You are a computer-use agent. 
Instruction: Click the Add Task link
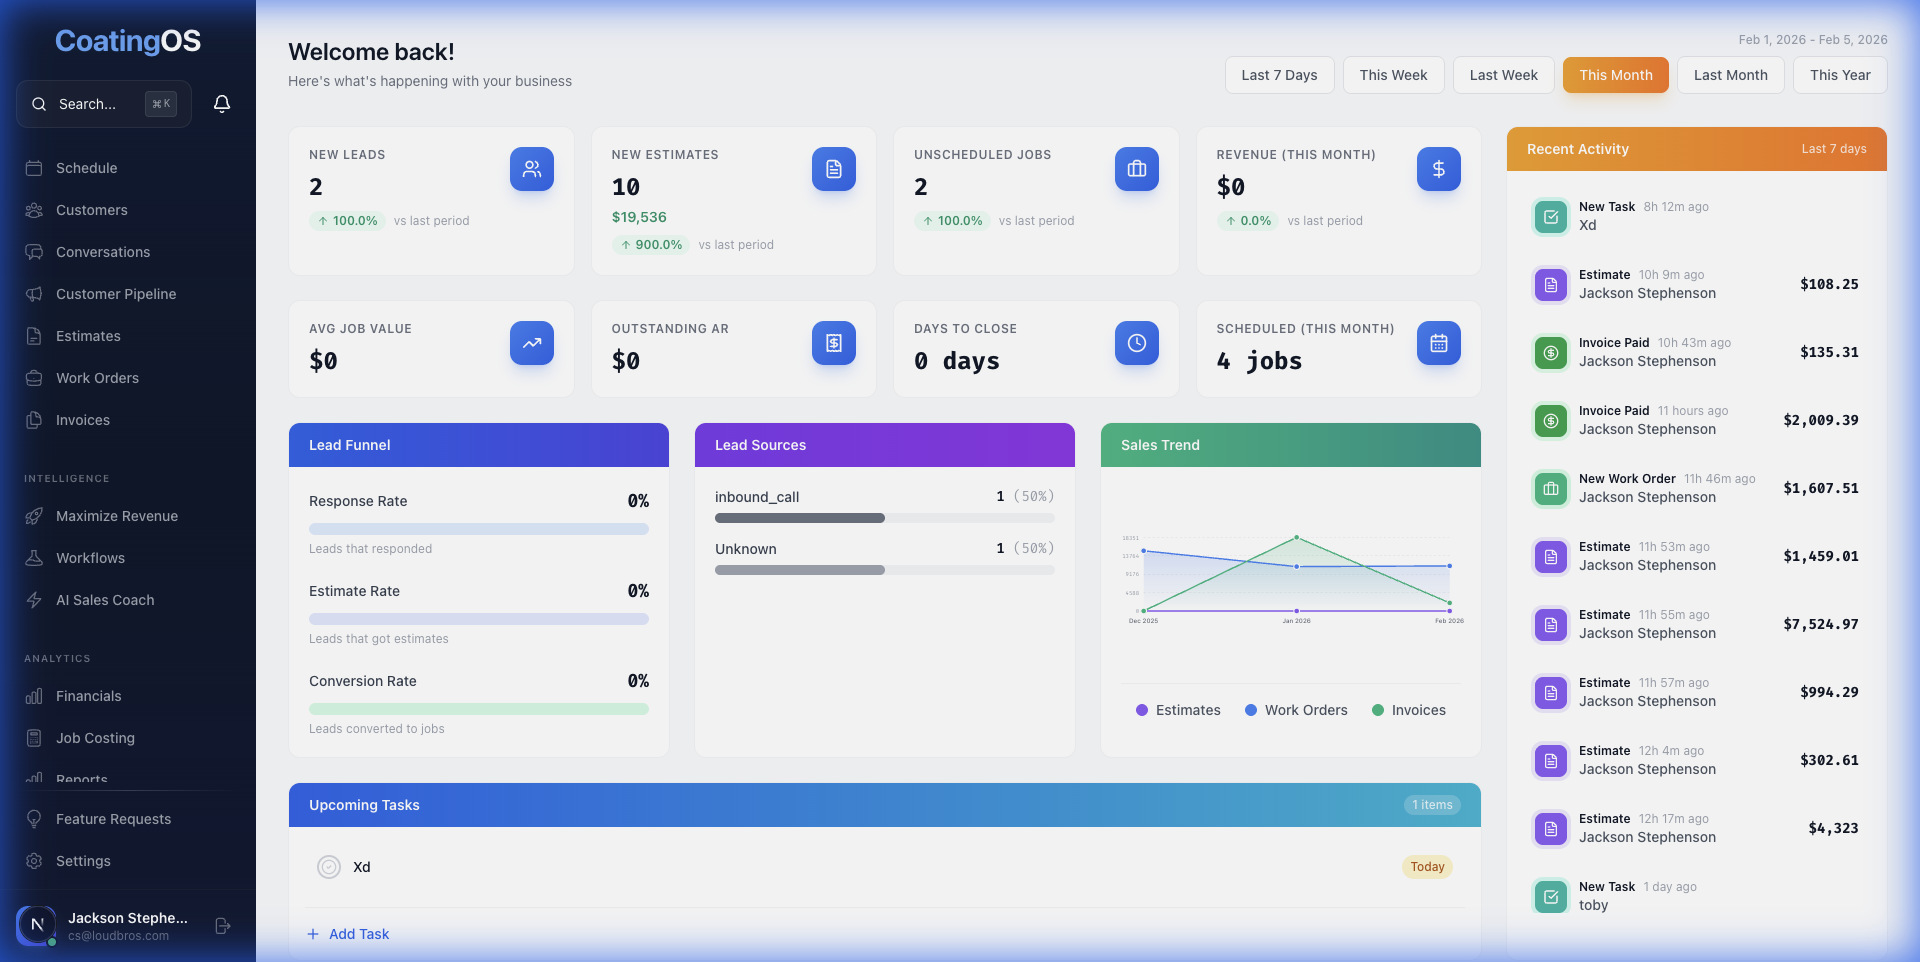(x=348, y=934)
